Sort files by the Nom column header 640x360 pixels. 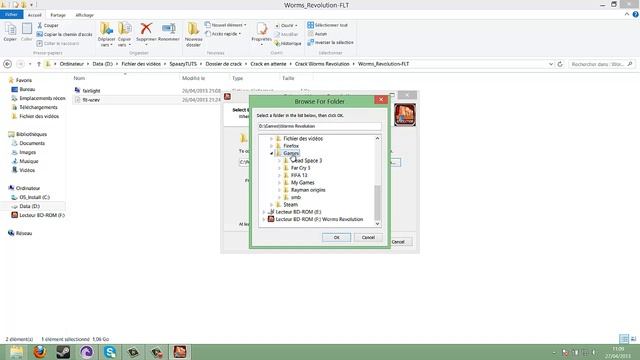79,78
